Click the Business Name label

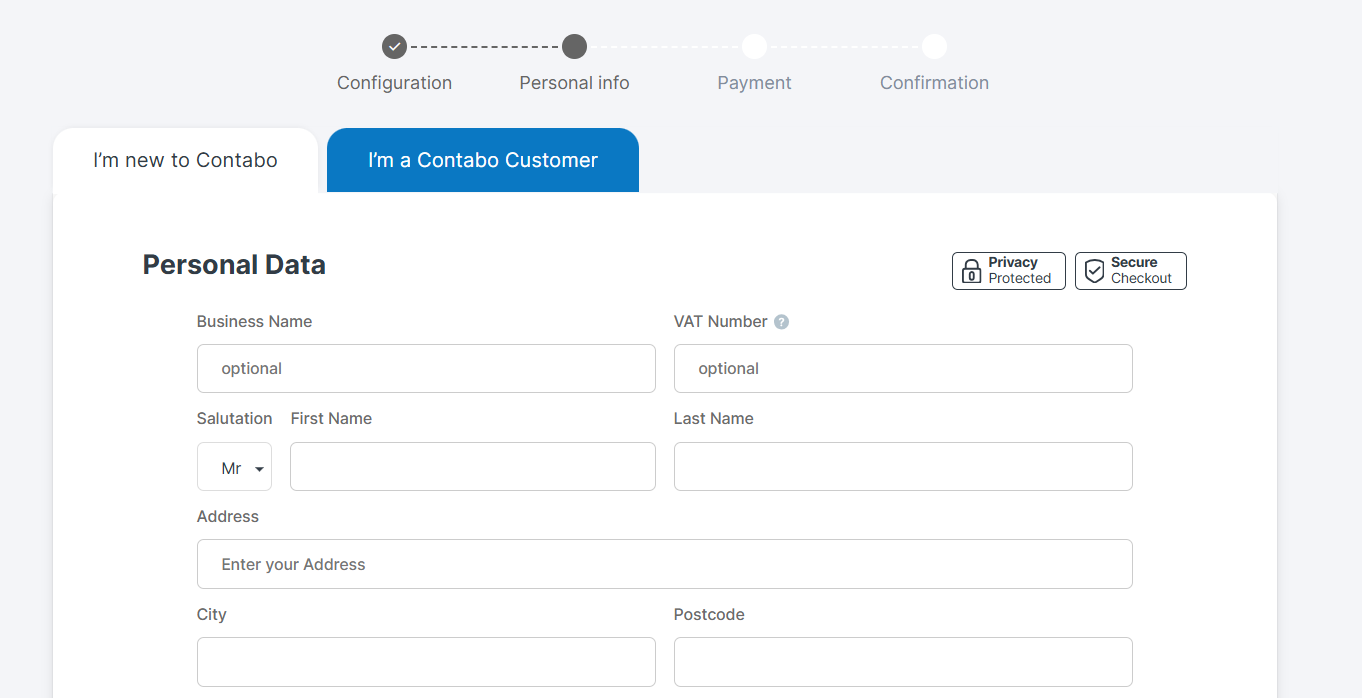pyautogui.click(x=254, y=322)
